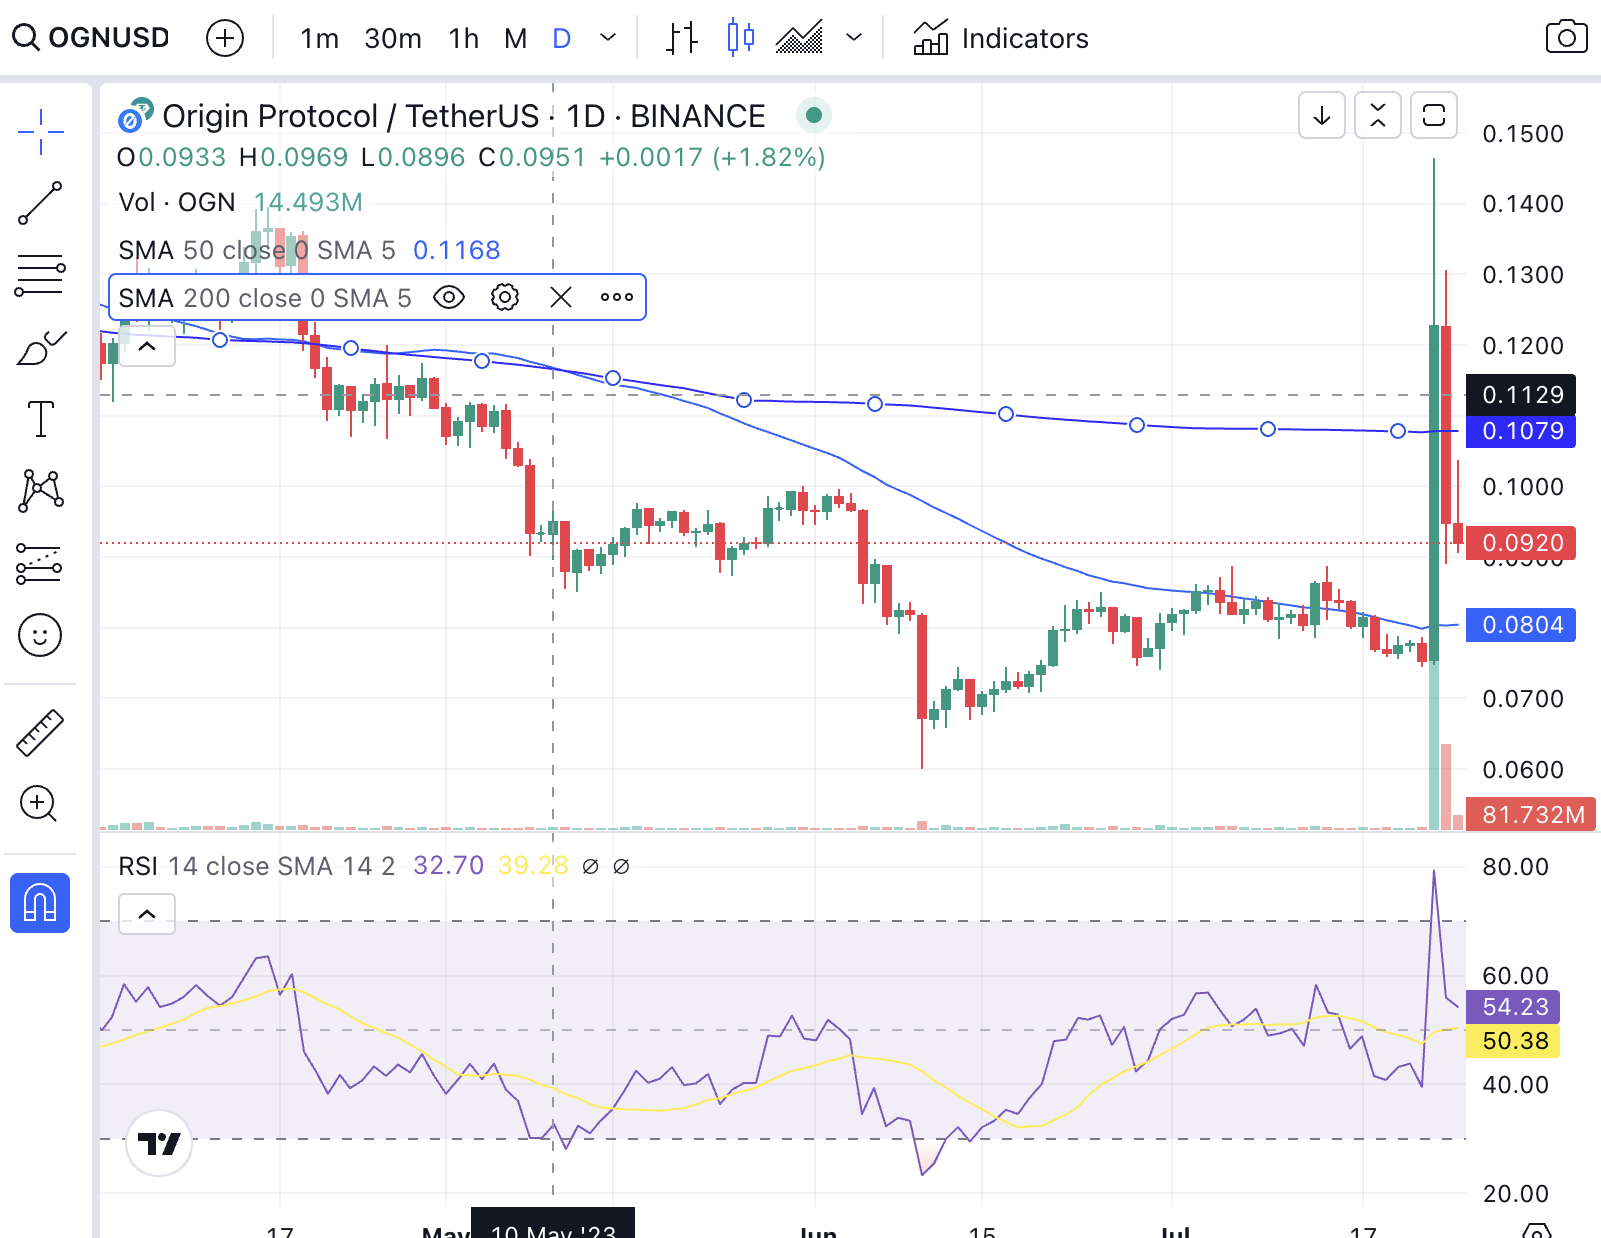Screen dimensions: 1601x1238
Task: Click the TradingView logo
Action: [158, 1143]
